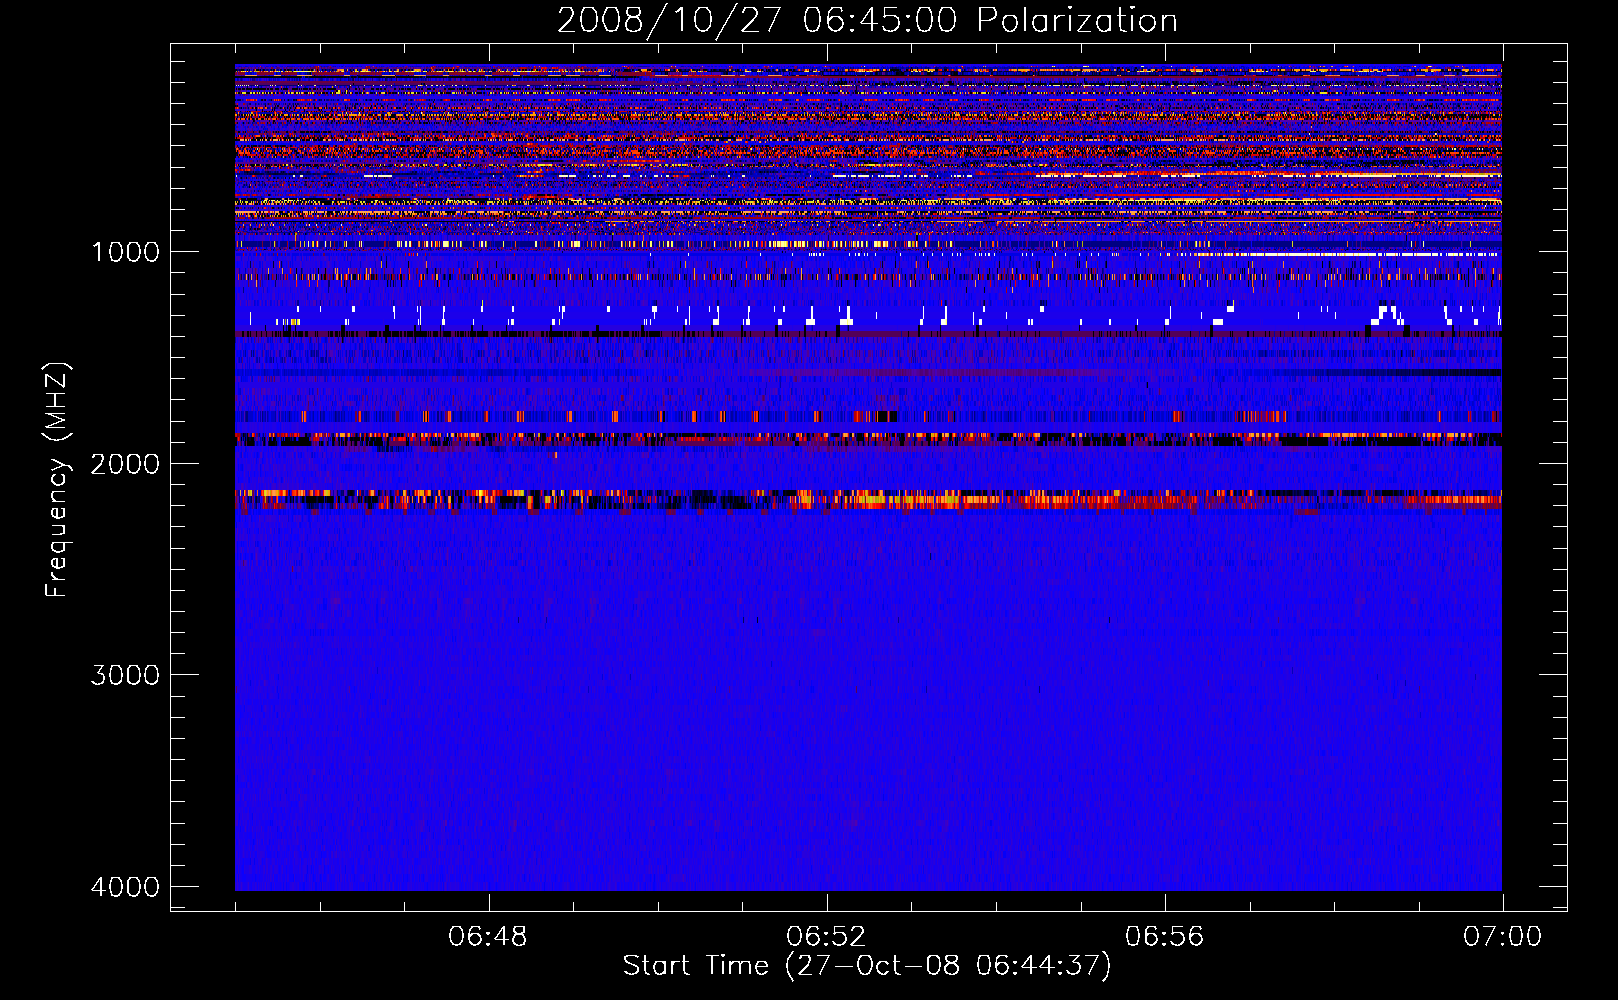Click the 2000 frequency tick label
Viewport: 1618px width, 1000px height.
pyautogui.click(x=125, y=463)
